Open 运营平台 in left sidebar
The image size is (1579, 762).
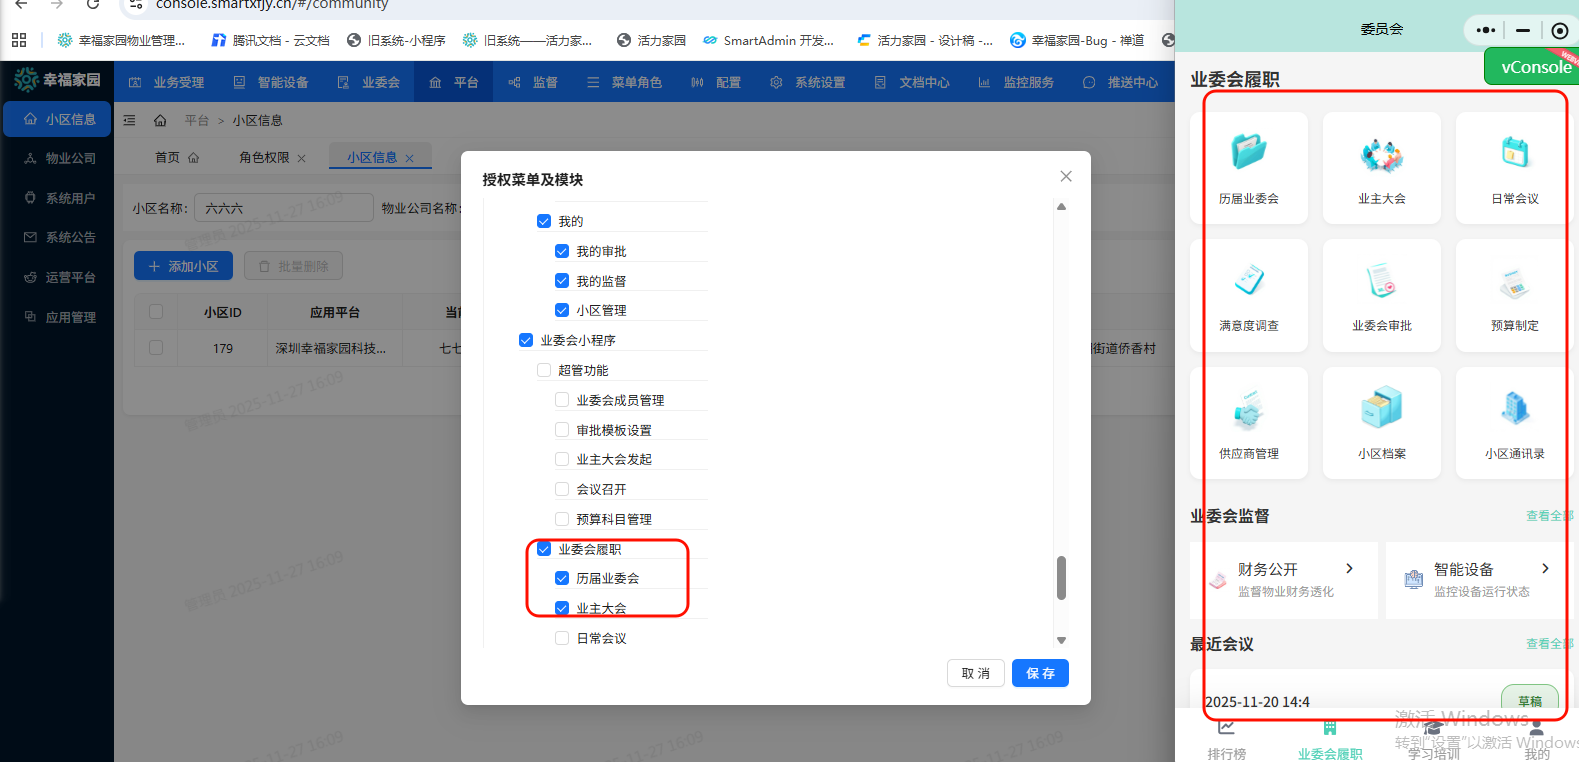pyautogui.click(x=58, y=277)
